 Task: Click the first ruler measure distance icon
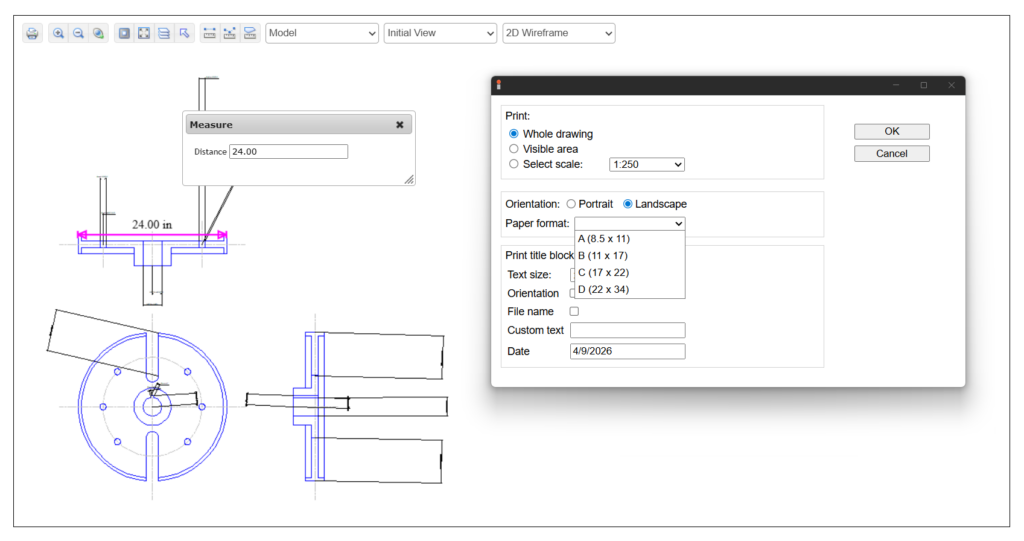coord(210,33)
